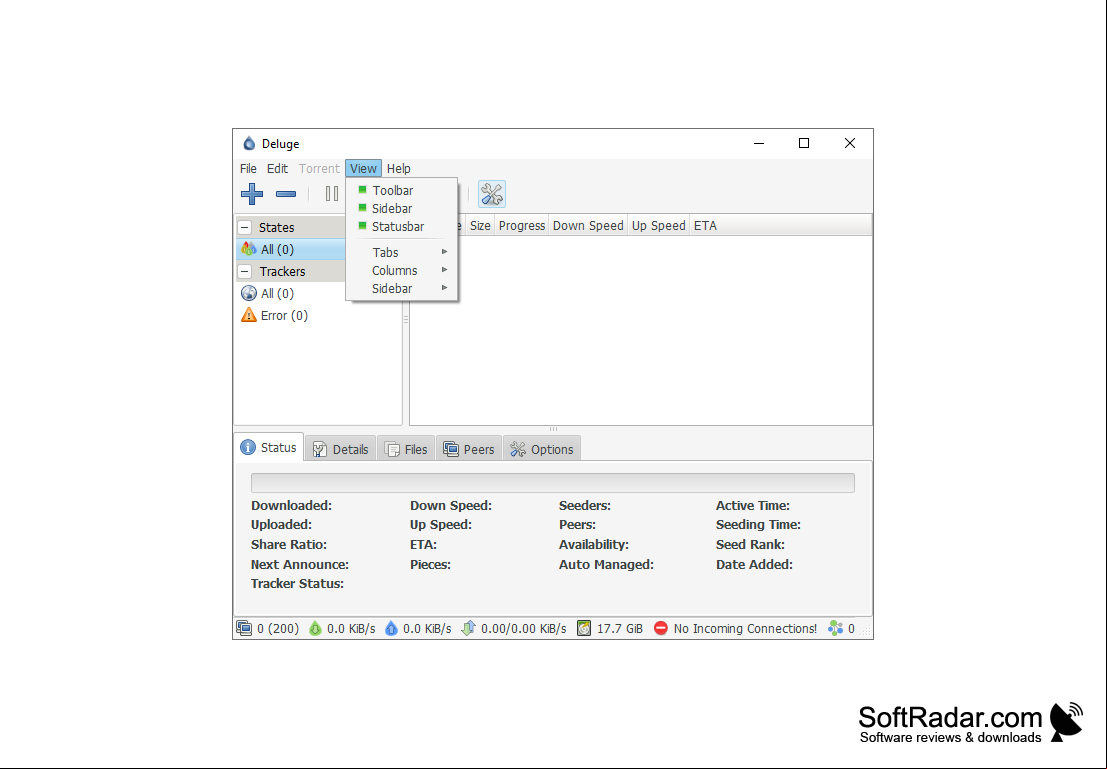Screen dimensions: 1107x769
Task: Open Preferences via the wrench and screwdriver icon
Action: pos(491,194)
